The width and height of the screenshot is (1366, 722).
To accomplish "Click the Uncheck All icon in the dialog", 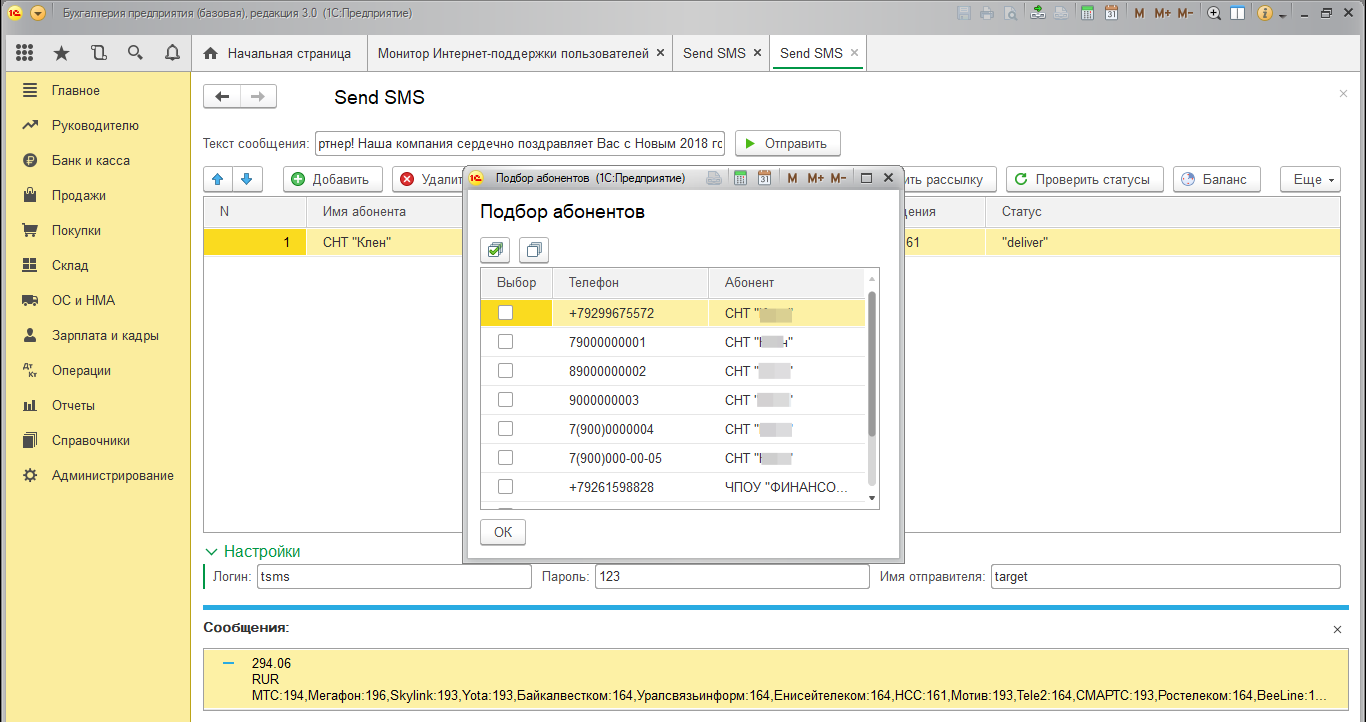I will 534,250.
